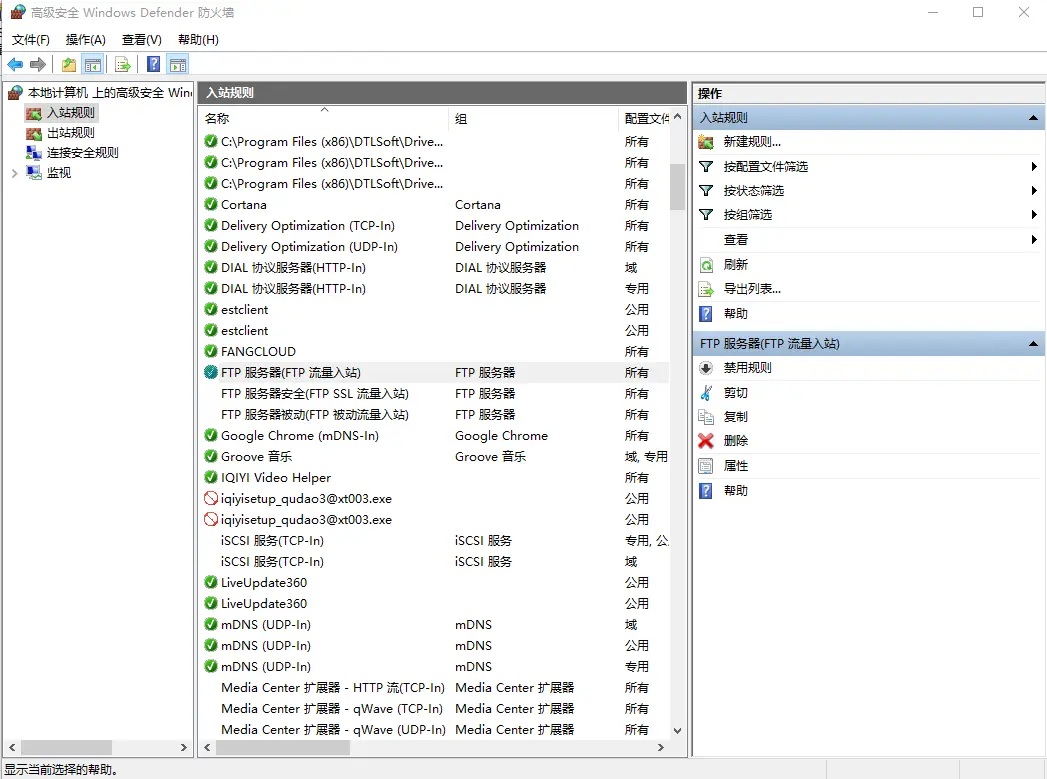Image resolution: width=1047 pixels, height=779 pixels.
Task: Toggle the action pane toolbar icon
Action: click(178, 65)
